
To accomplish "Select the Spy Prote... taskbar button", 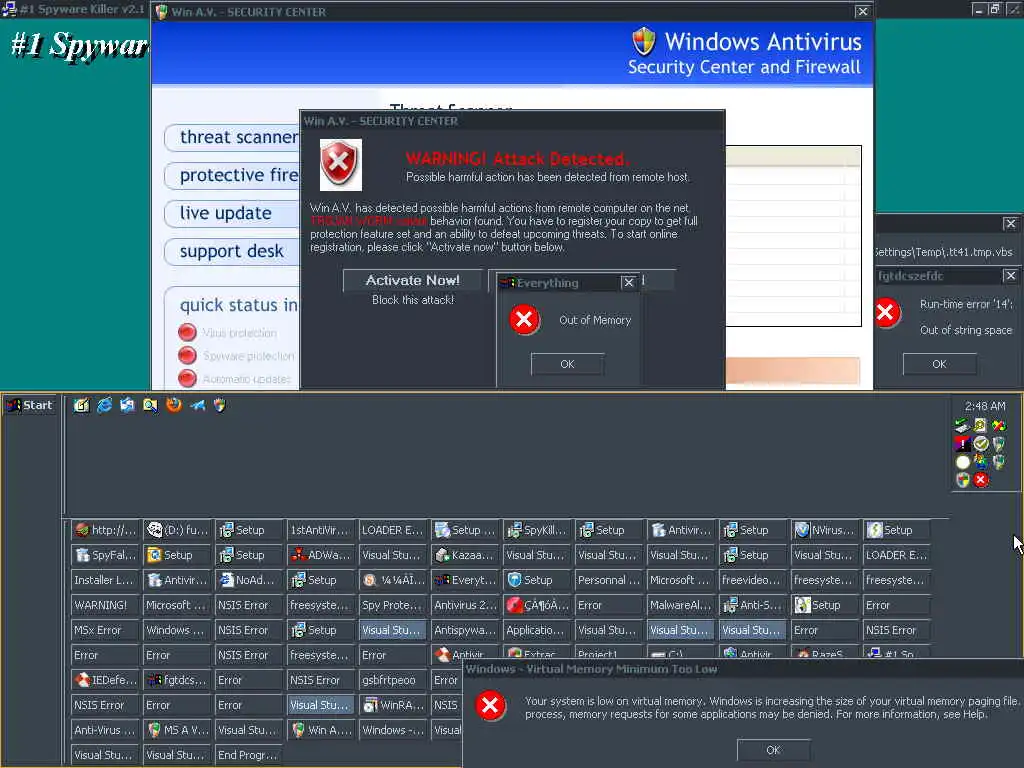I will (x=392, y=605).
